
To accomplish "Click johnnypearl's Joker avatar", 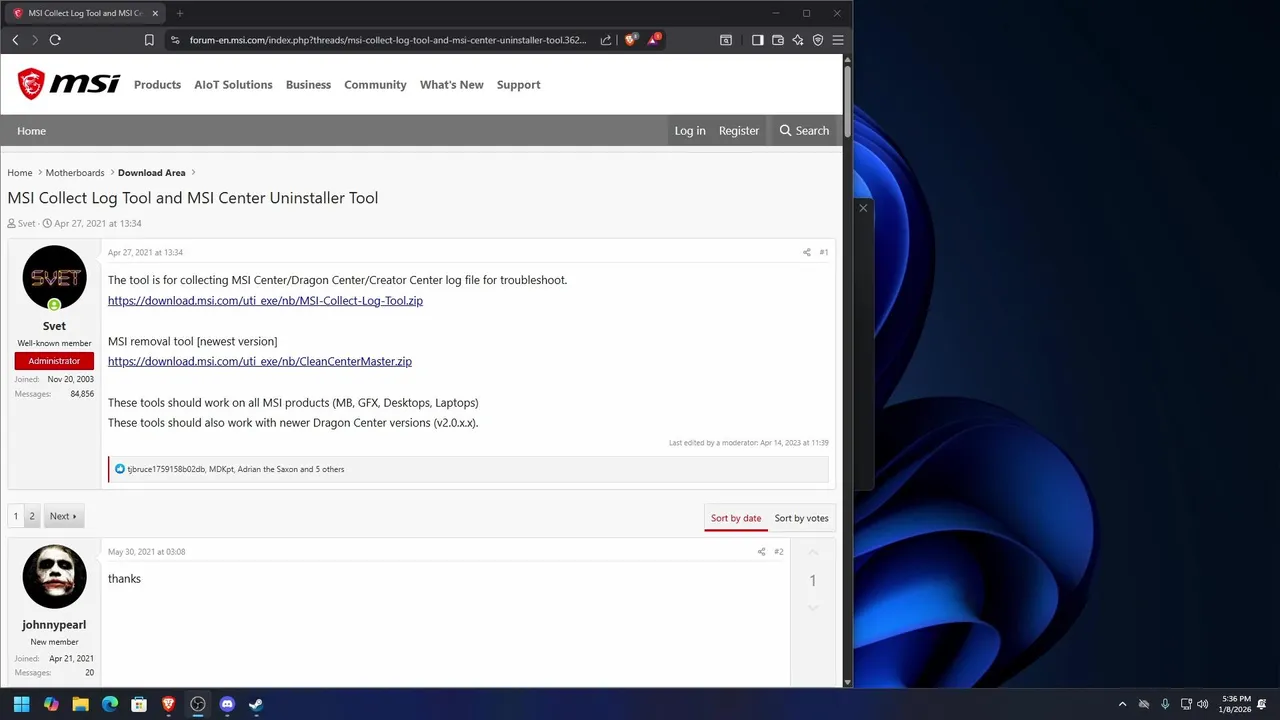I will coord(54,576).
